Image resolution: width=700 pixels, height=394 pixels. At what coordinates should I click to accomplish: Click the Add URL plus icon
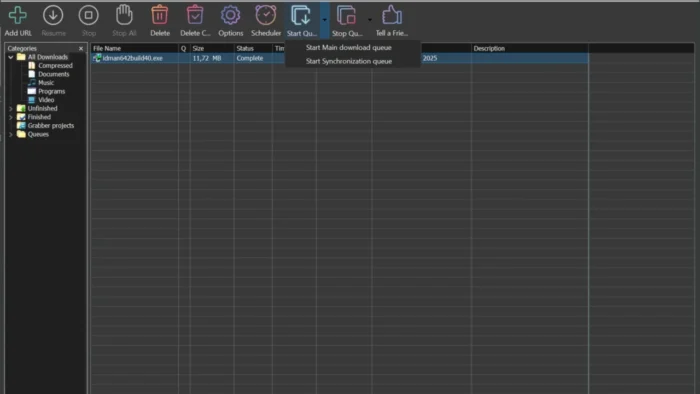pos(18,16)
